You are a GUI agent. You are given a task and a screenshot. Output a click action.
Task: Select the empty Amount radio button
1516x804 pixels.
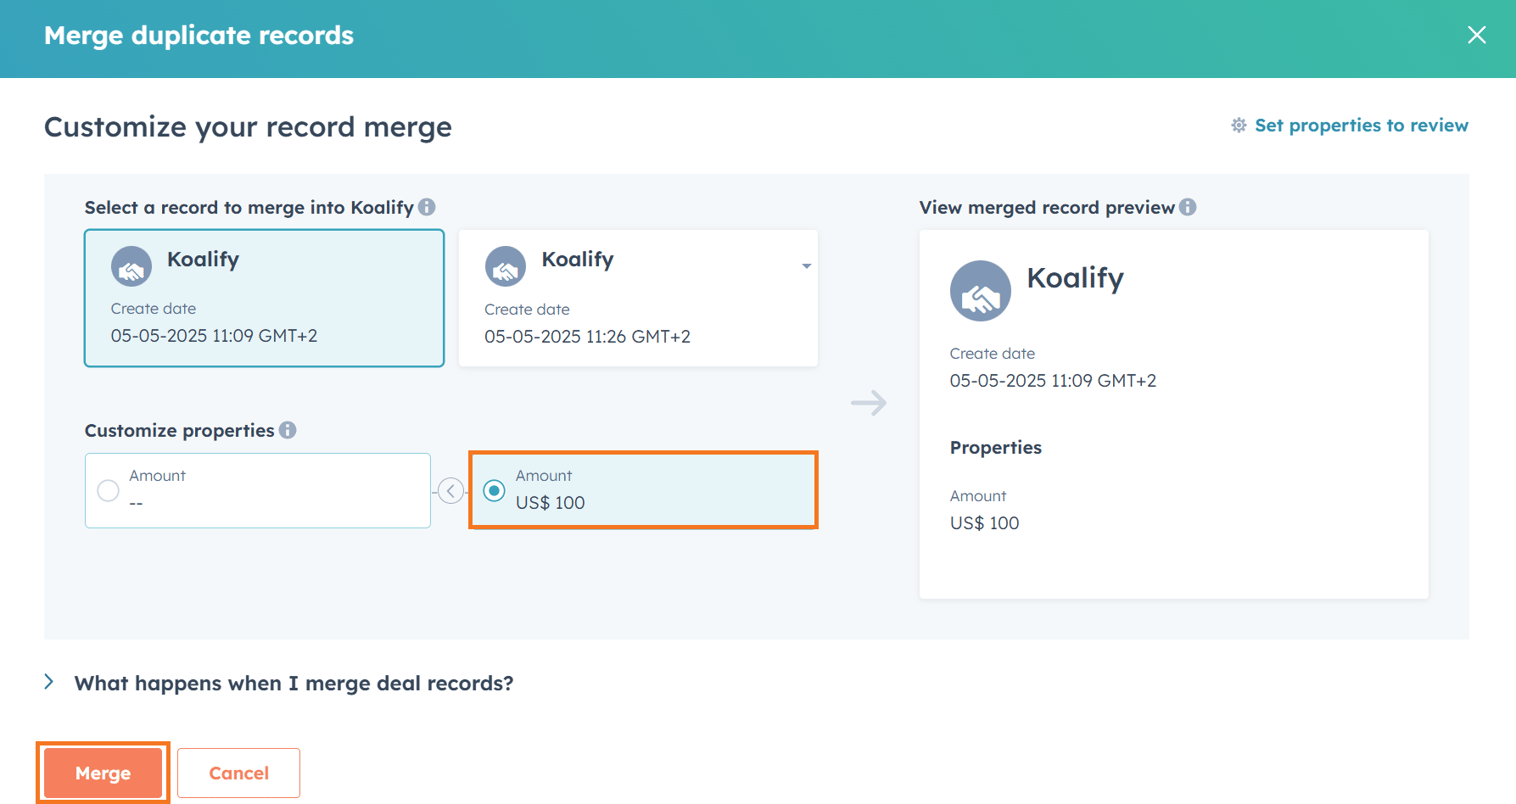(107, 490)
